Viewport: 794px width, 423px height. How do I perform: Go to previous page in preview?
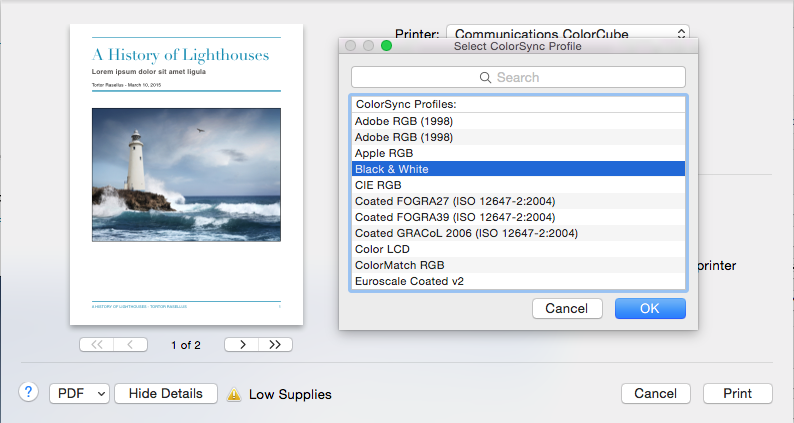point(130,345)
